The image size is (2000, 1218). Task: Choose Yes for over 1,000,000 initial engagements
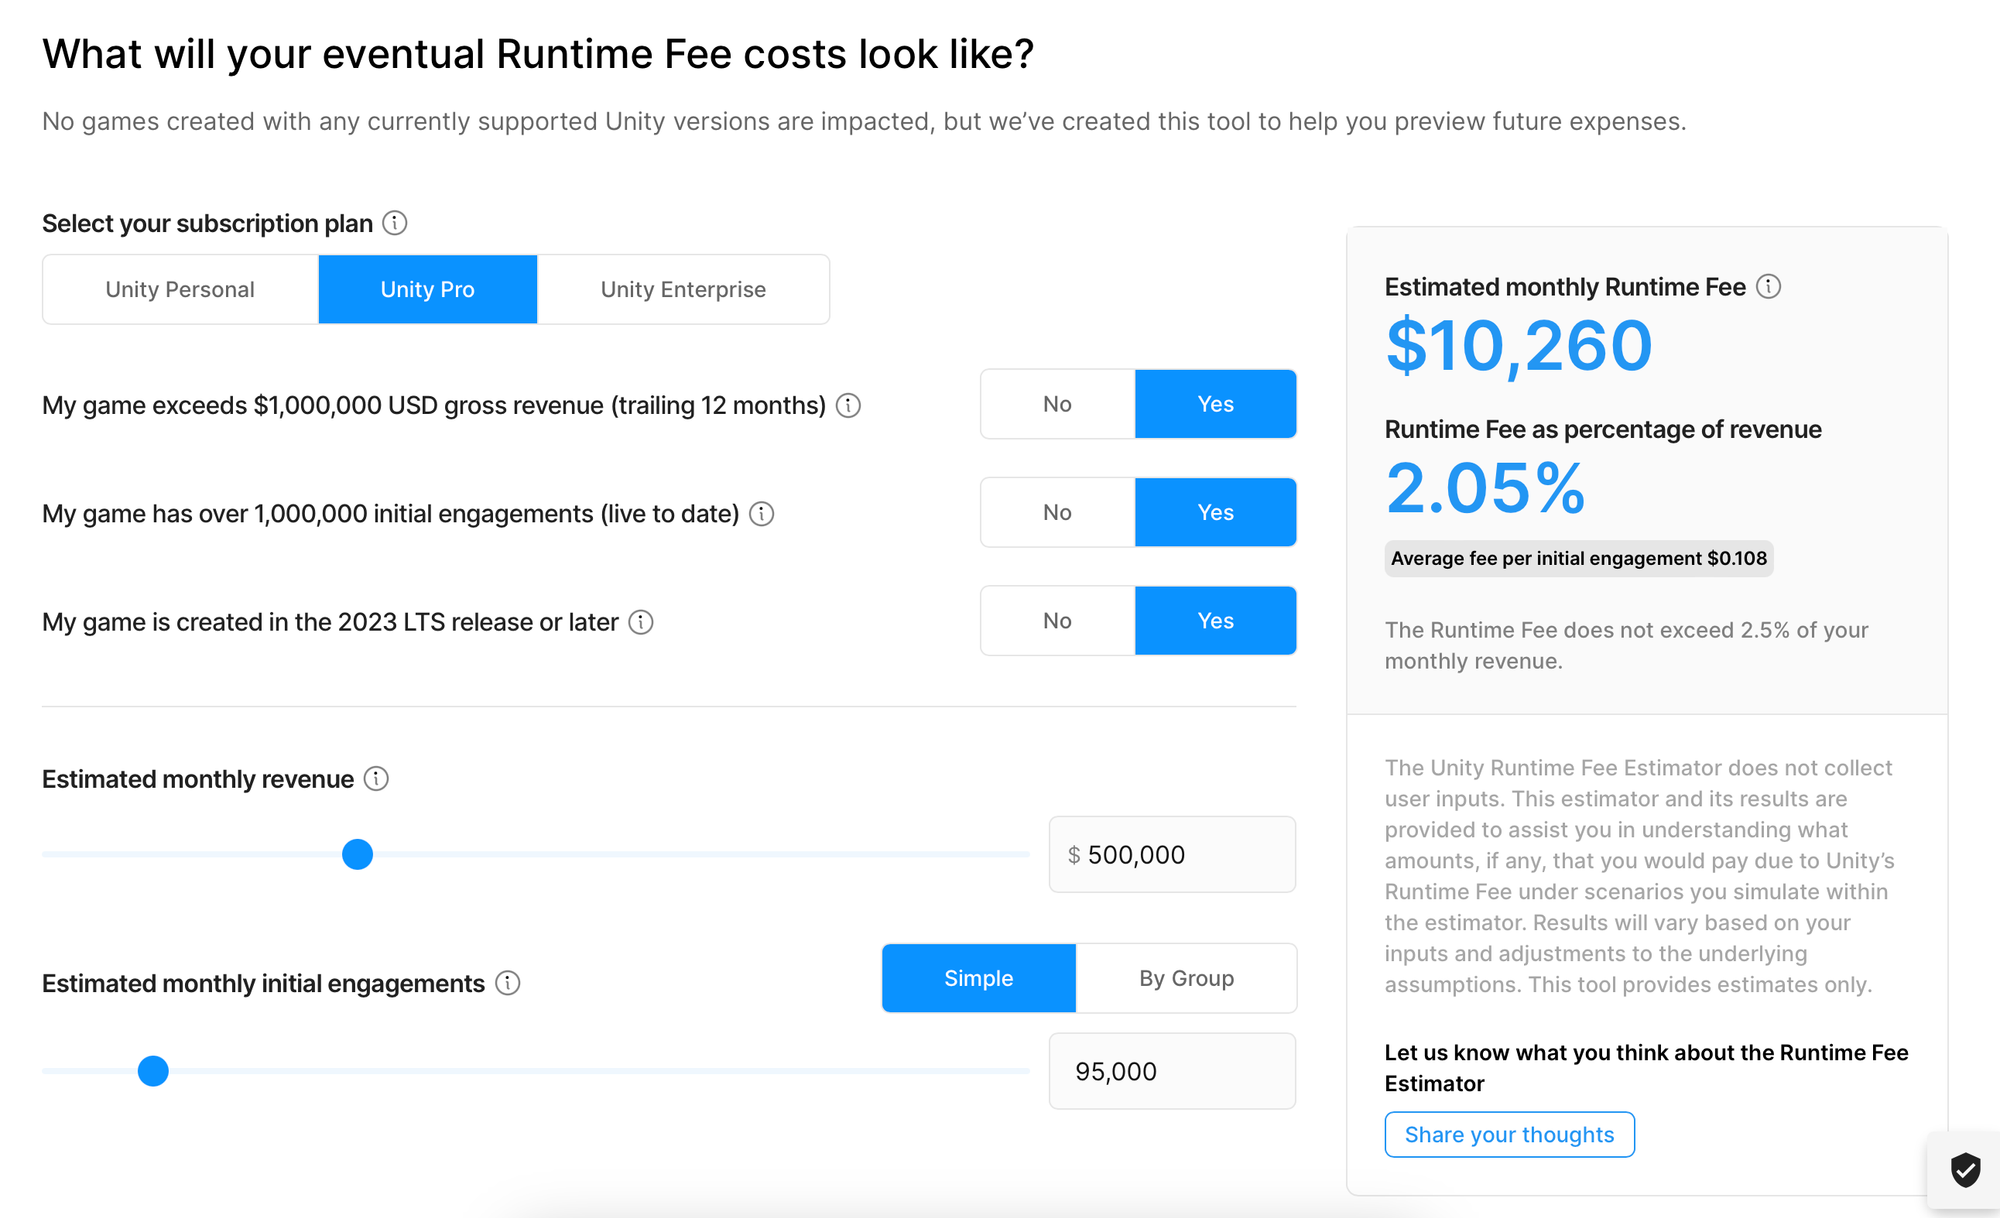[x=1216, y=512]
